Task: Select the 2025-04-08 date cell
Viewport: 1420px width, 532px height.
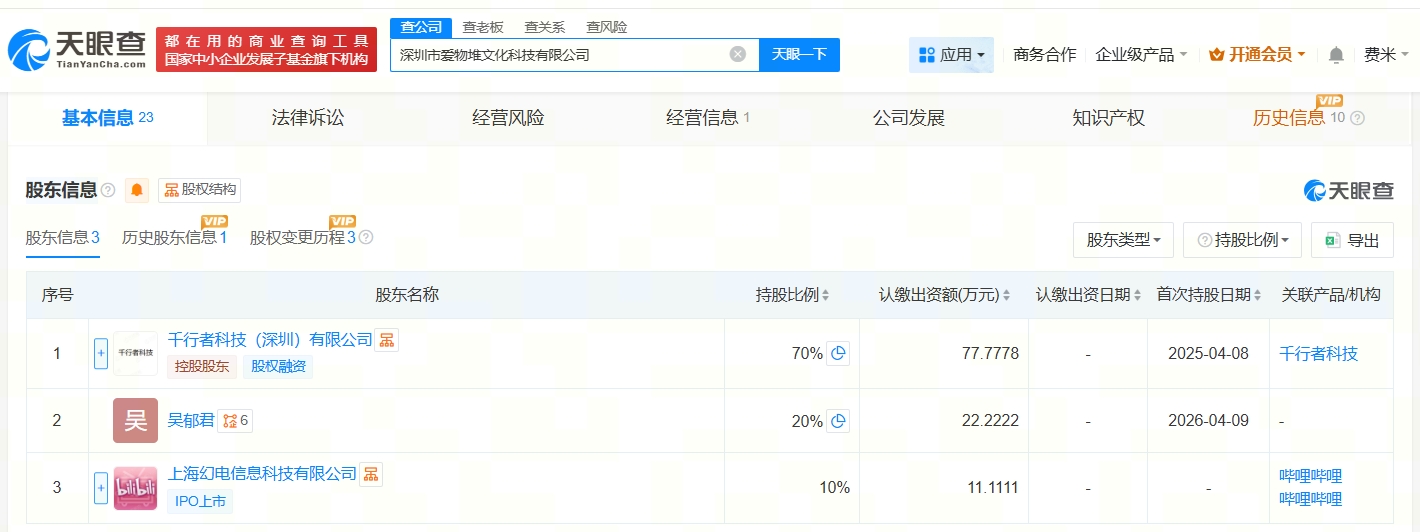Action: point(1208,353)
